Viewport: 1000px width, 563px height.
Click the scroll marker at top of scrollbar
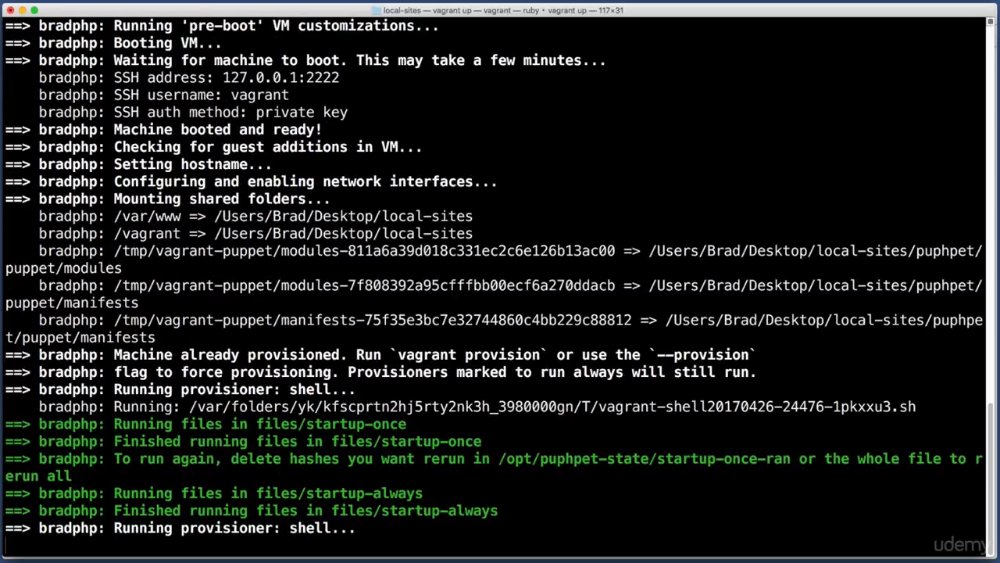point(990,22)
